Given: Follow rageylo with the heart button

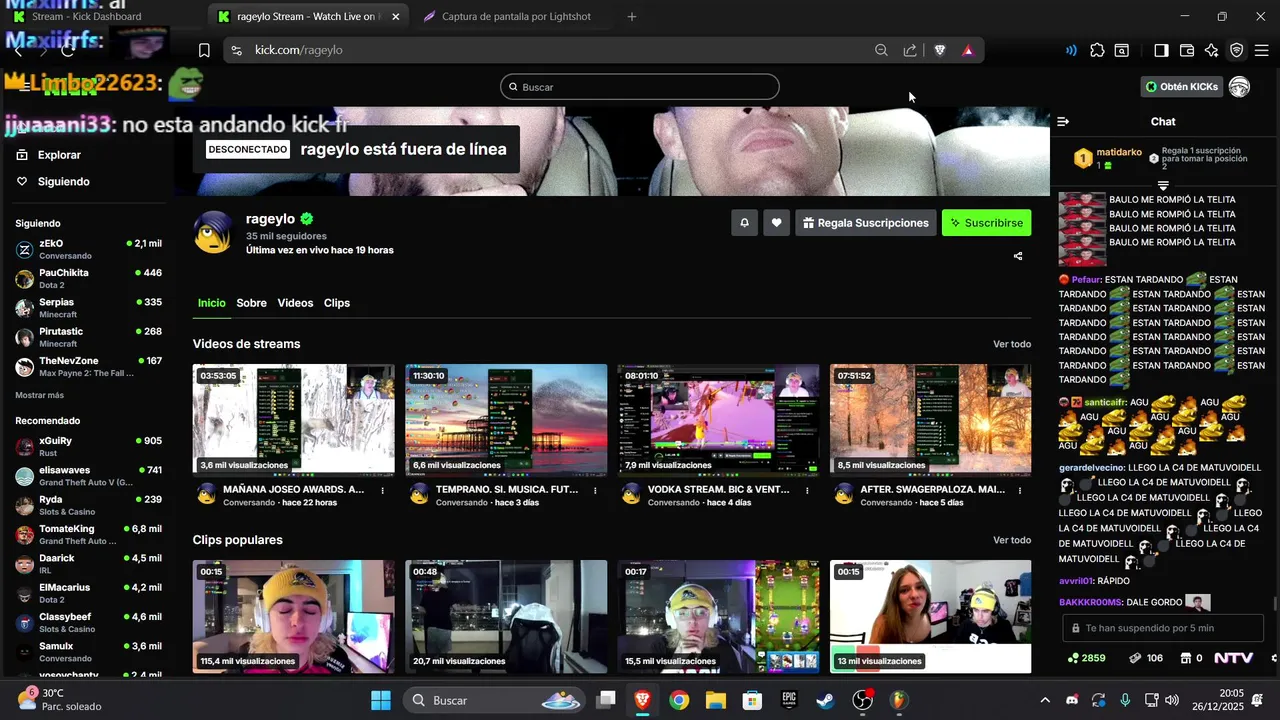Looking at the screenshot, I should (777, 223).
